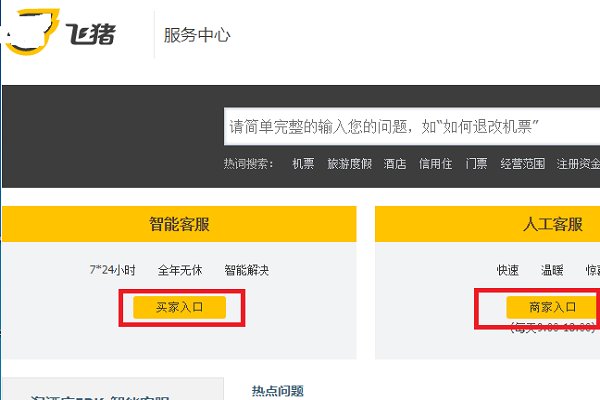
Task: Click the 人工客服 panel header
Action: (x=488, y=224)
